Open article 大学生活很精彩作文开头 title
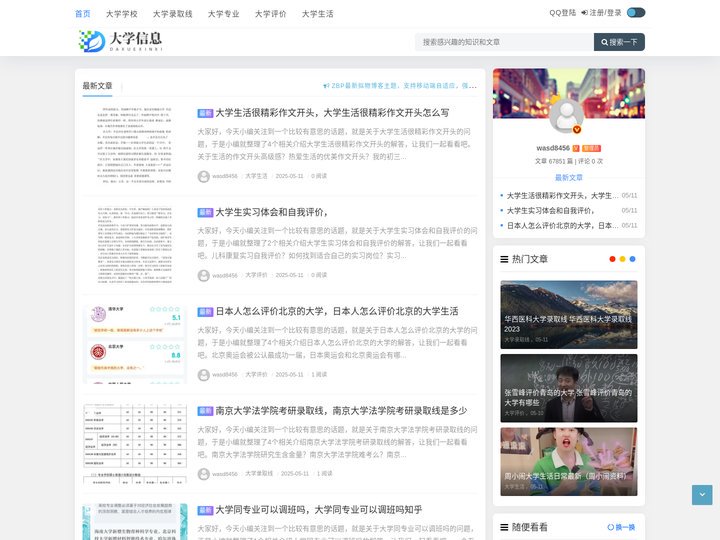Image resolution: width=720 pixels, height=540 pixels. [332, 113]
